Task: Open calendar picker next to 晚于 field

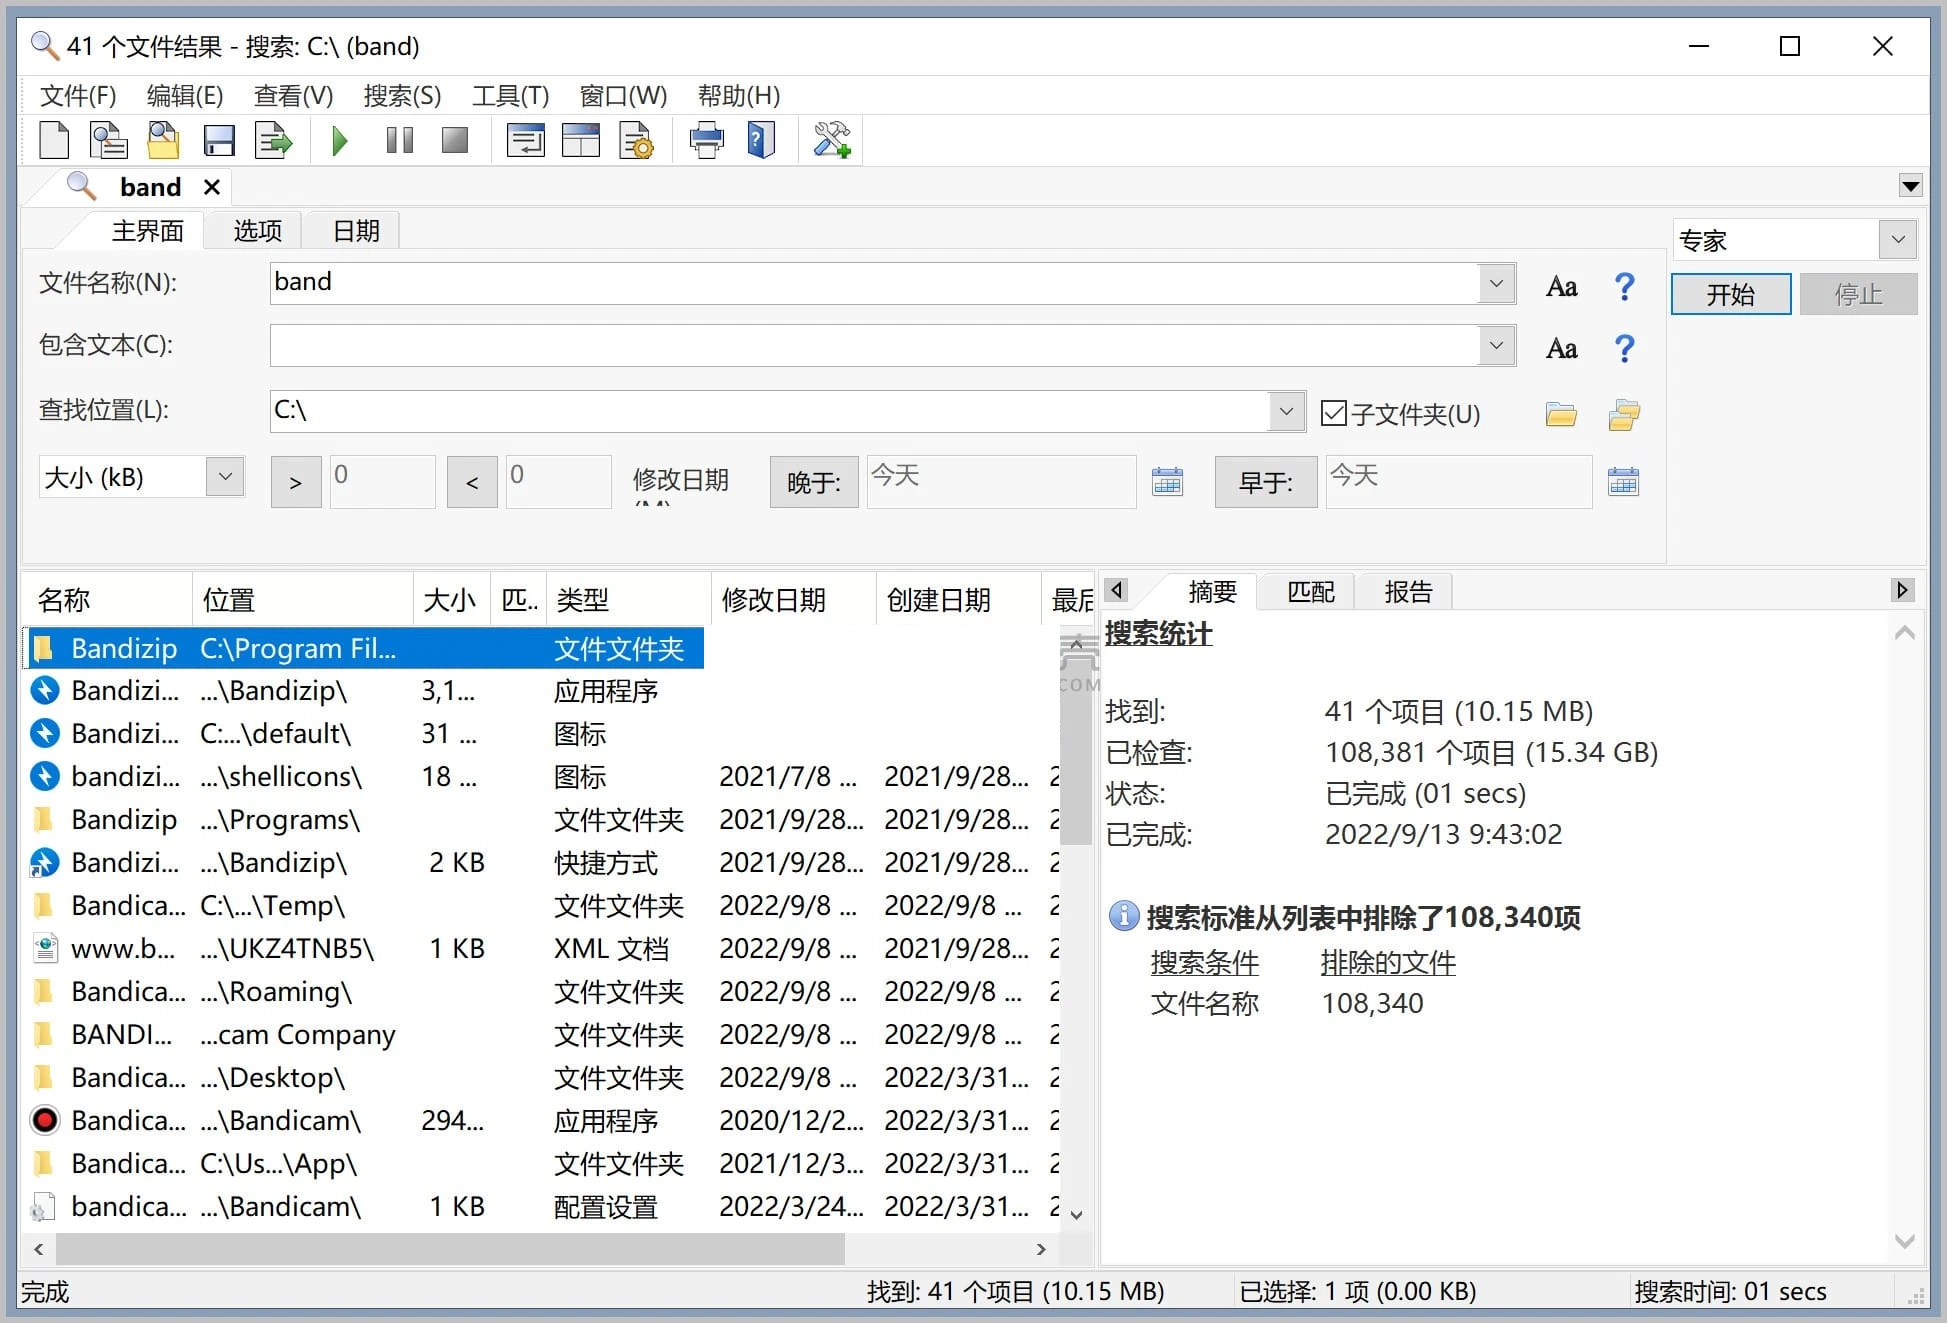Action: coord(1167,482)
